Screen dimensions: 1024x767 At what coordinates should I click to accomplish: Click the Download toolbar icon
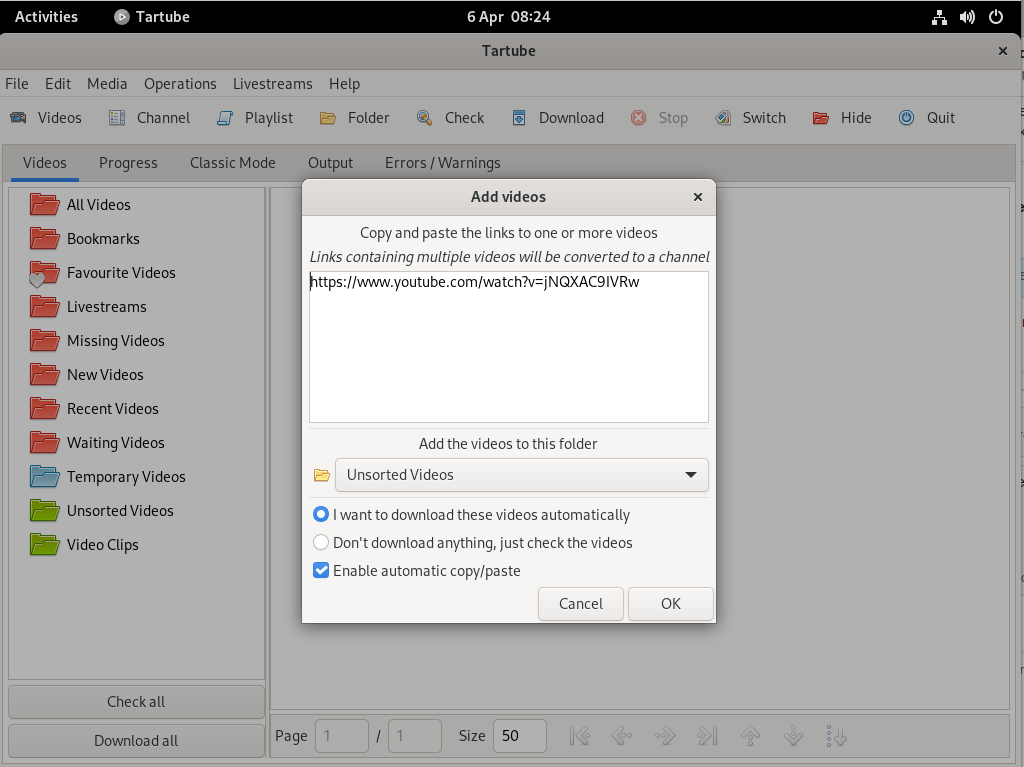coord(519,118)
